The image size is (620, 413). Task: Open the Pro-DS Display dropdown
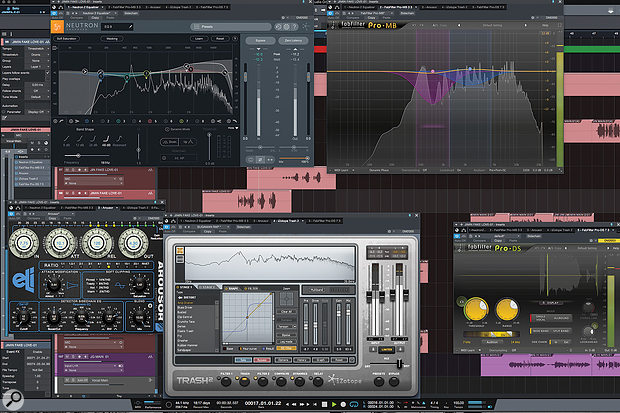552,303
